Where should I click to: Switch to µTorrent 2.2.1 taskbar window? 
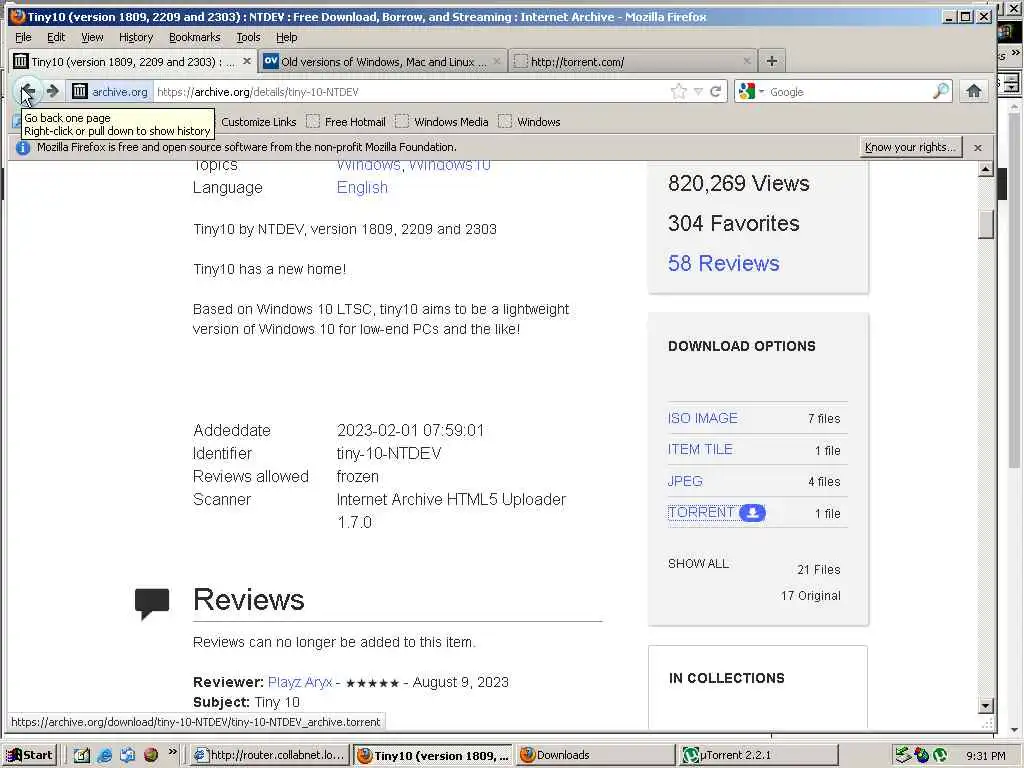point(758,755)
